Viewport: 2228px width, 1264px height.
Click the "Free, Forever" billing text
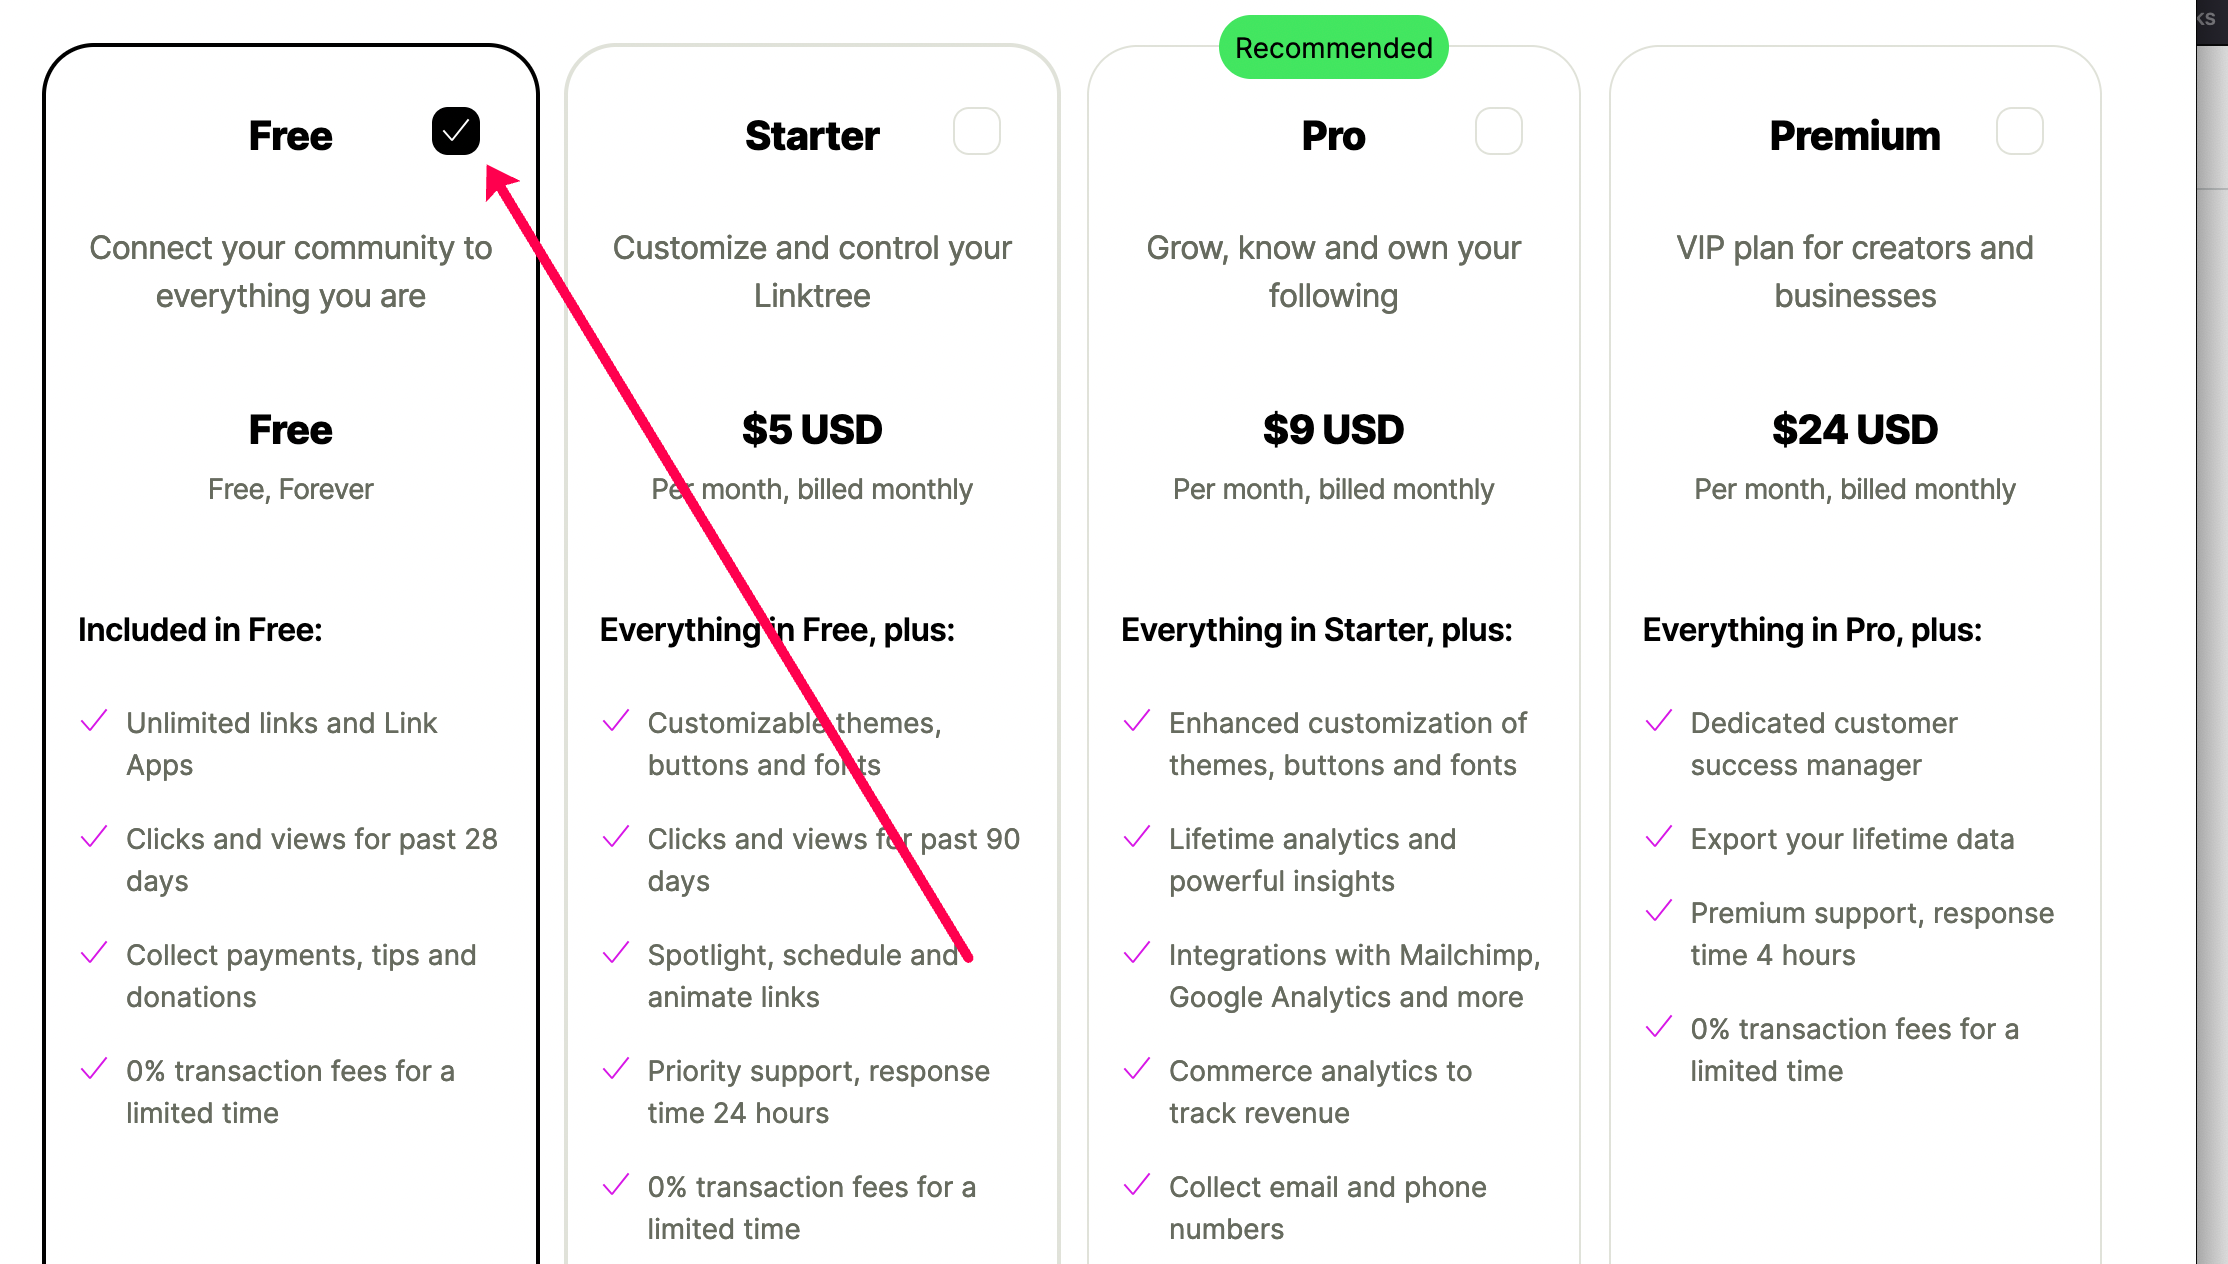pos(290,489)
